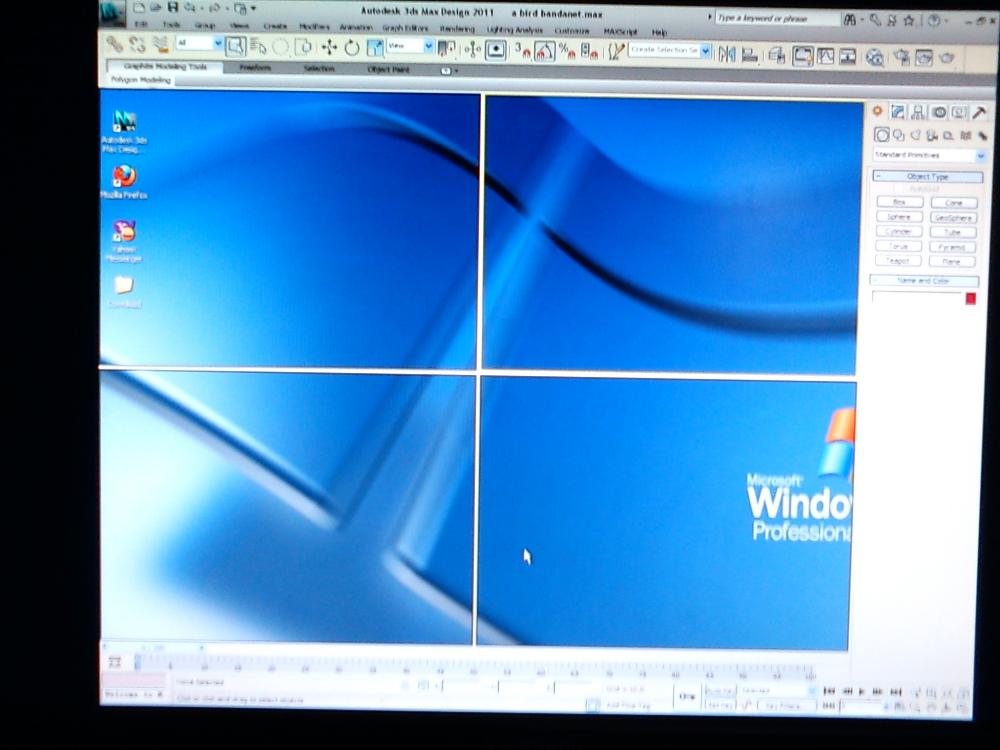
Task: Toggle the Graphite Modeling Tools ribbon icon
Action: click(803, 55)
